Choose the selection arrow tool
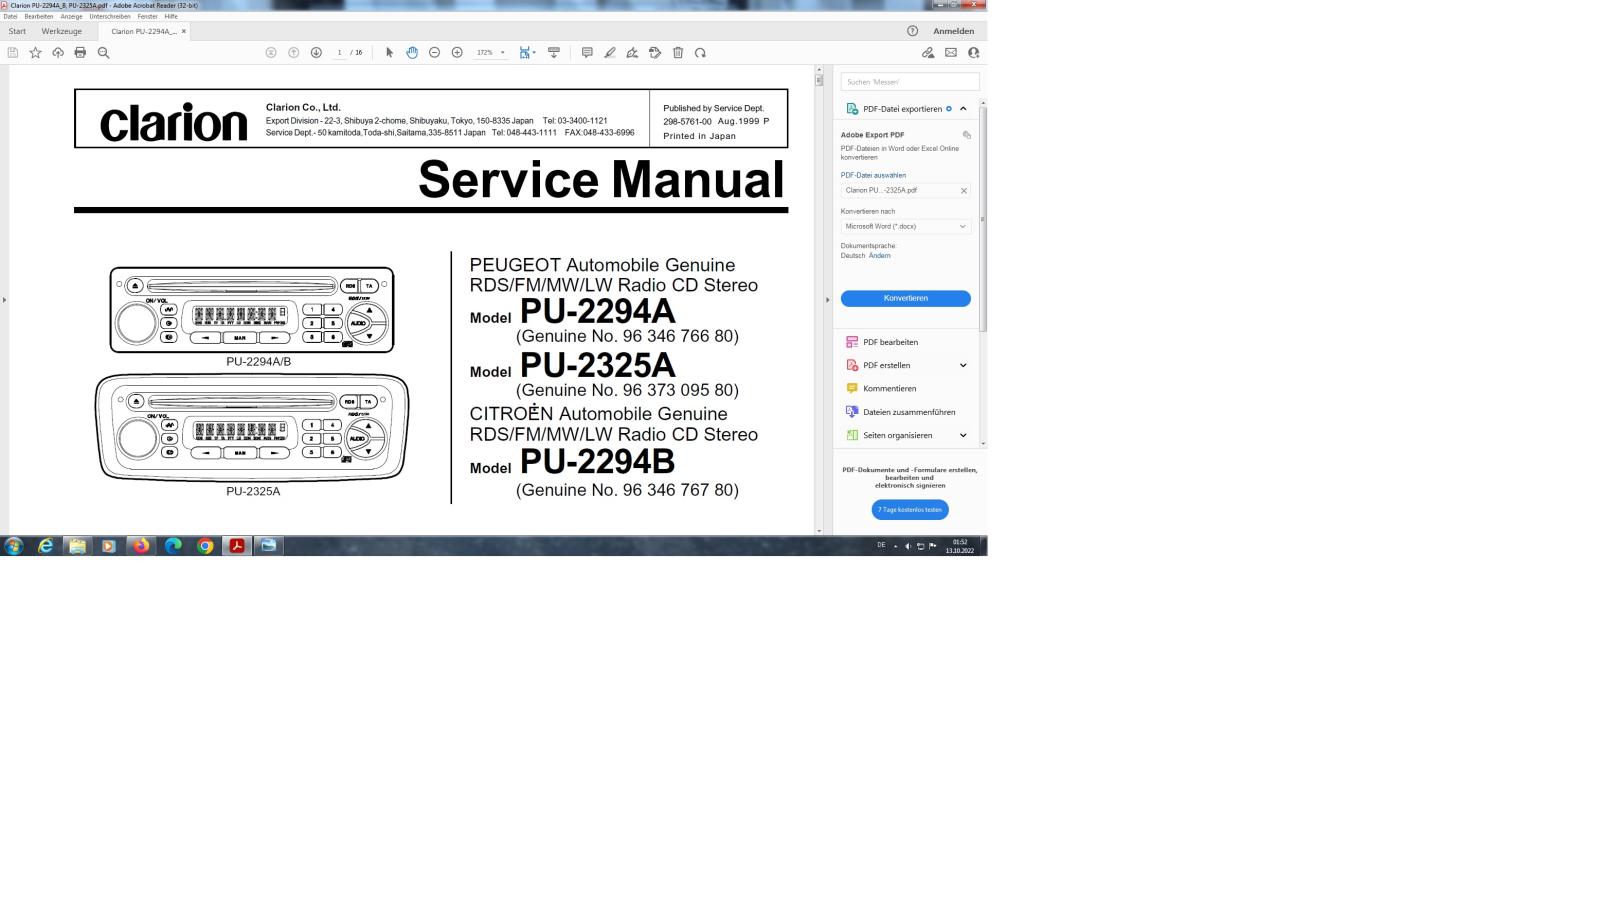 [390, 53]
